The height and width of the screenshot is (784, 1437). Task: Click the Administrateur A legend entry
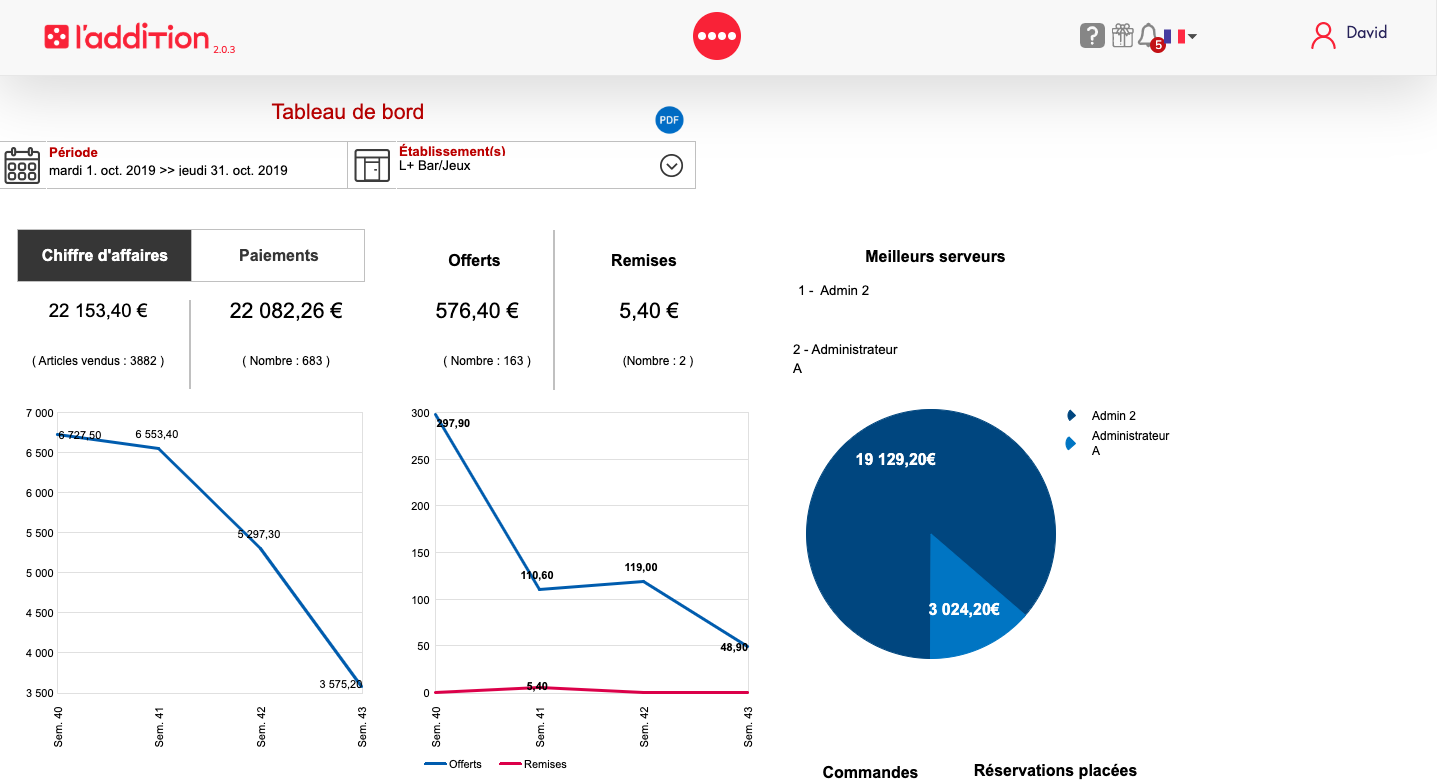coord(1129,443)
